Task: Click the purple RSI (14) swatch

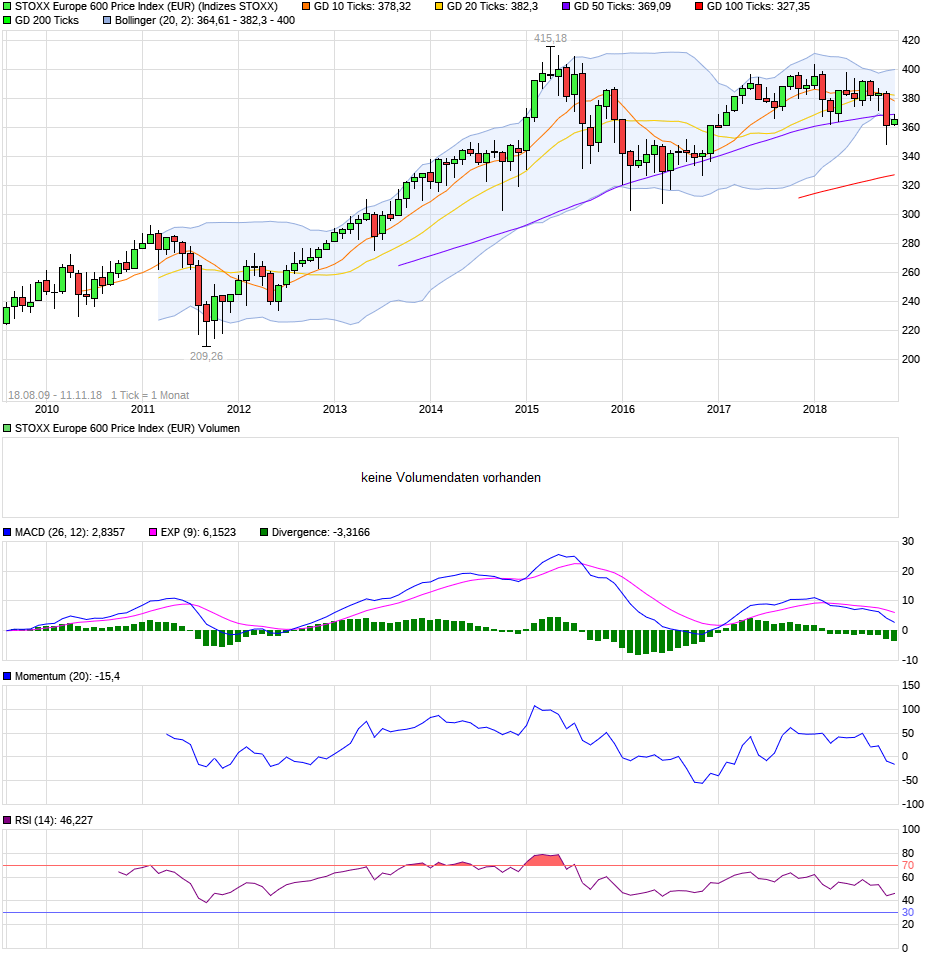Action: [7, 821]
